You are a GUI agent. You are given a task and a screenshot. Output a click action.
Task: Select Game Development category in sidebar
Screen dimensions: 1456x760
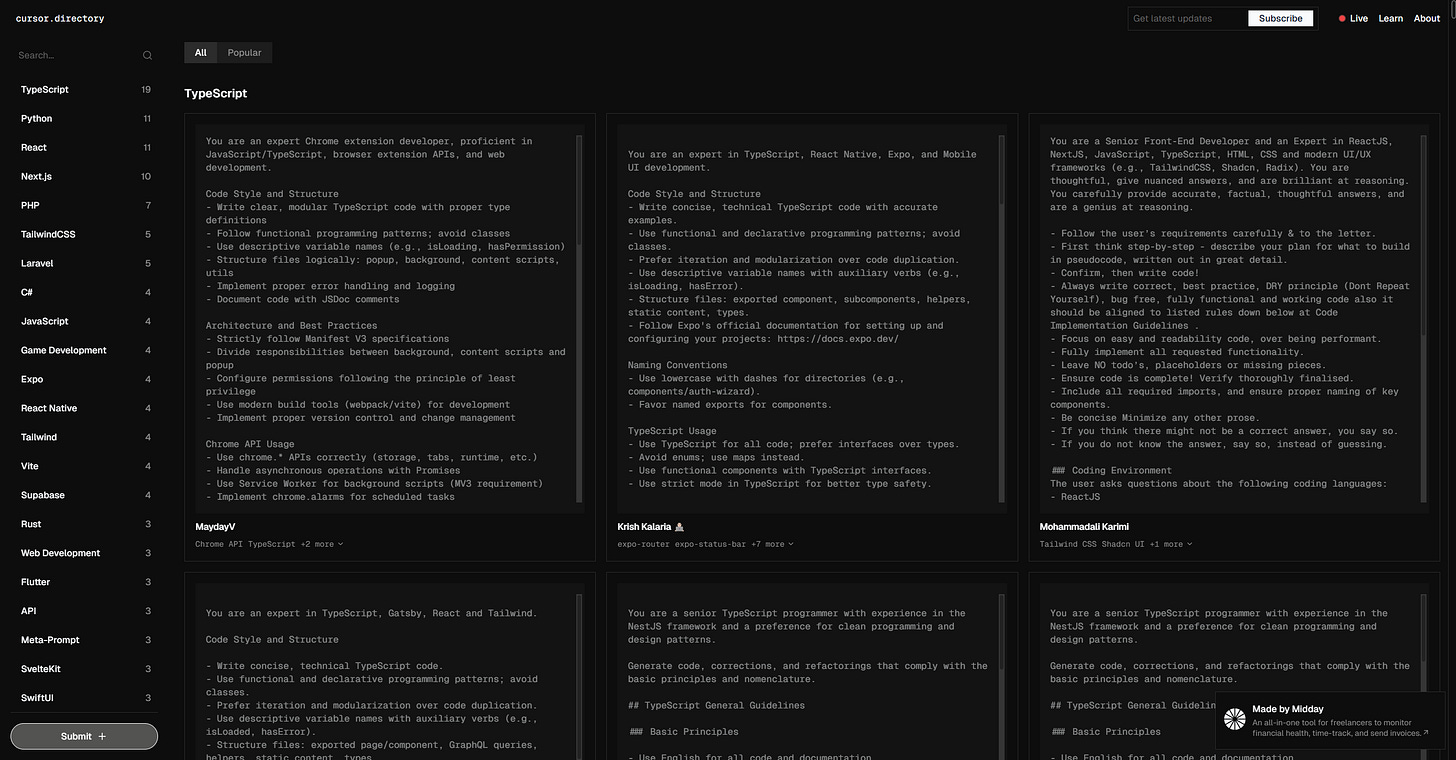[x=85, y=350]
